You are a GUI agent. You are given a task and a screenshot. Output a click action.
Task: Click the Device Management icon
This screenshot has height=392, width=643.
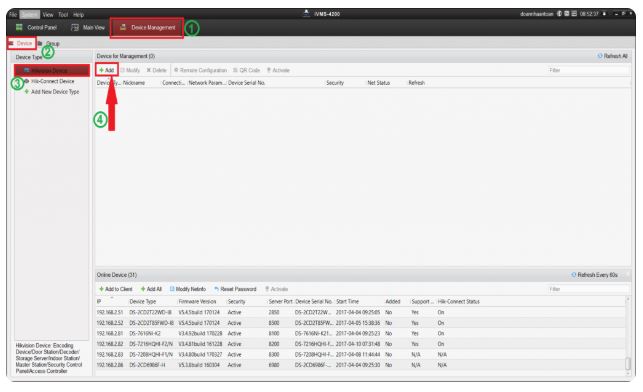tap(122, 27)
